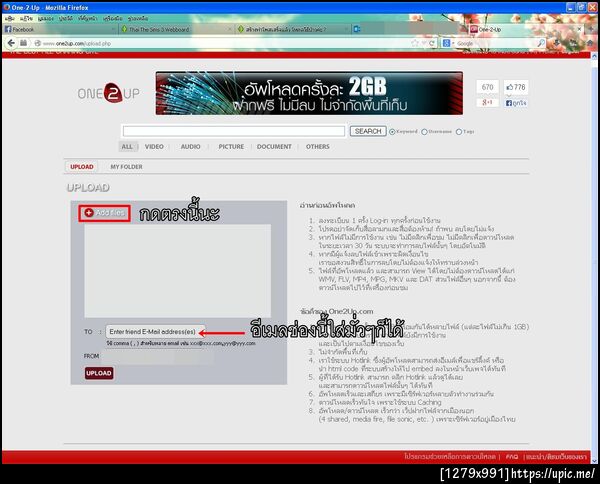Click the first Thai footer link left of FAQ
The height and width of the screenshot is (484, 600).
click(x=450, y=456)
